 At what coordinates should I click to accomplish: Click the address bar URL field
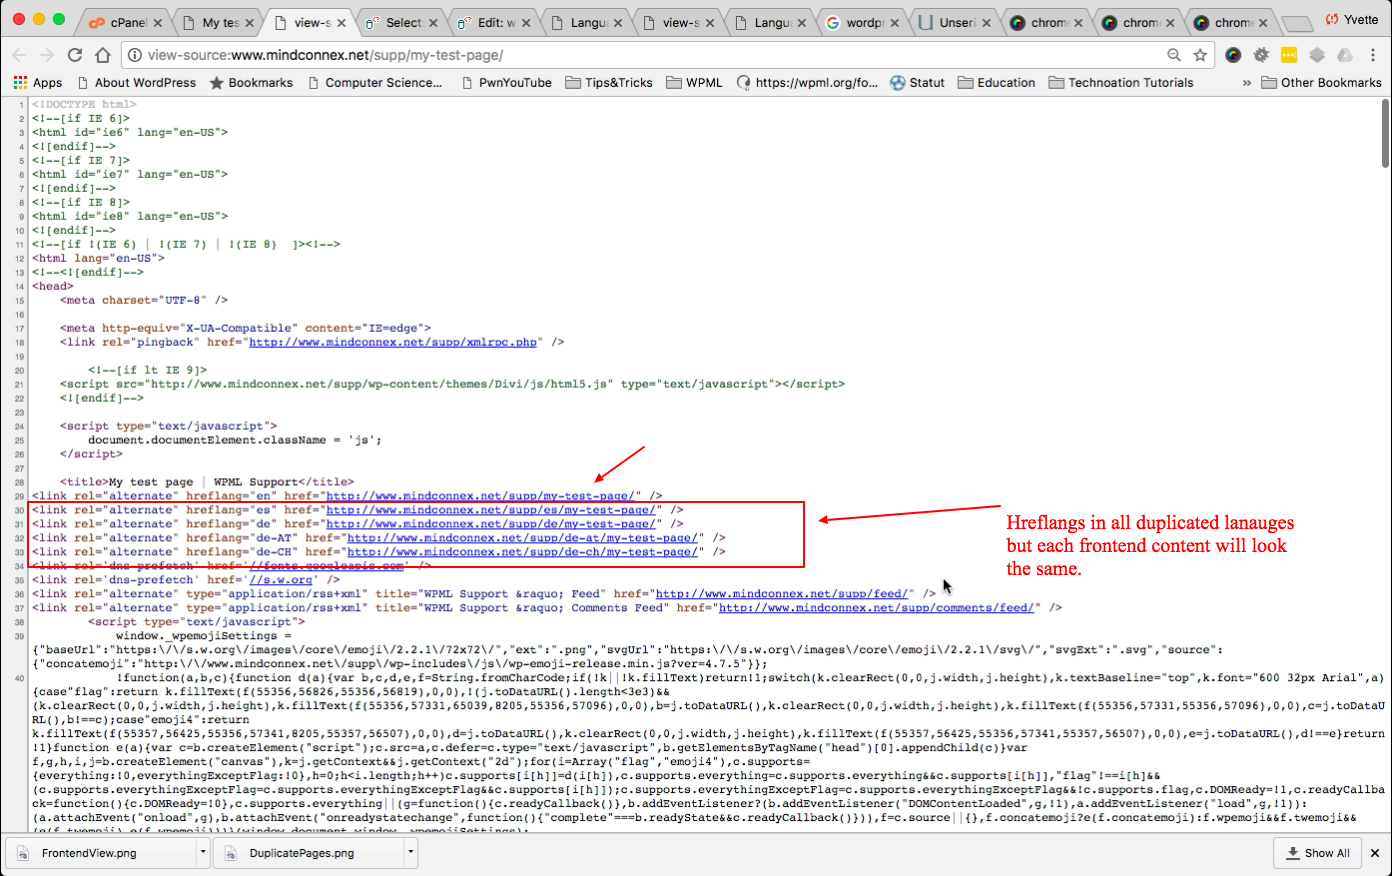point(640,55)
